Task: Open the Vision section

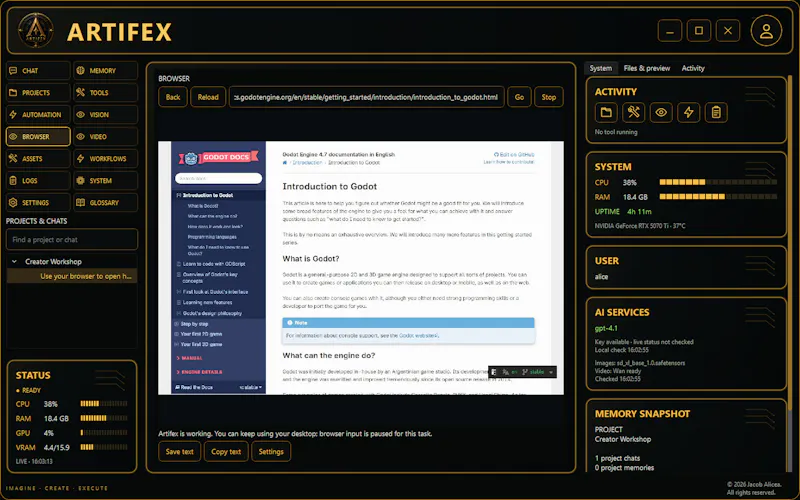Action: (106, 115)
